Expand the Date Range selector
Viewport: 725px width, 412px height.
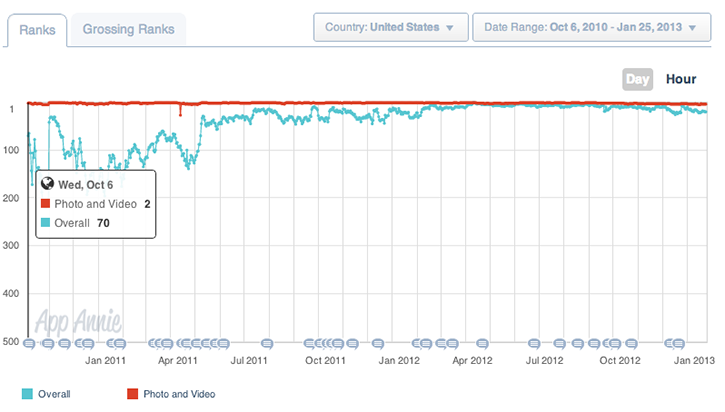coord(591,27)
